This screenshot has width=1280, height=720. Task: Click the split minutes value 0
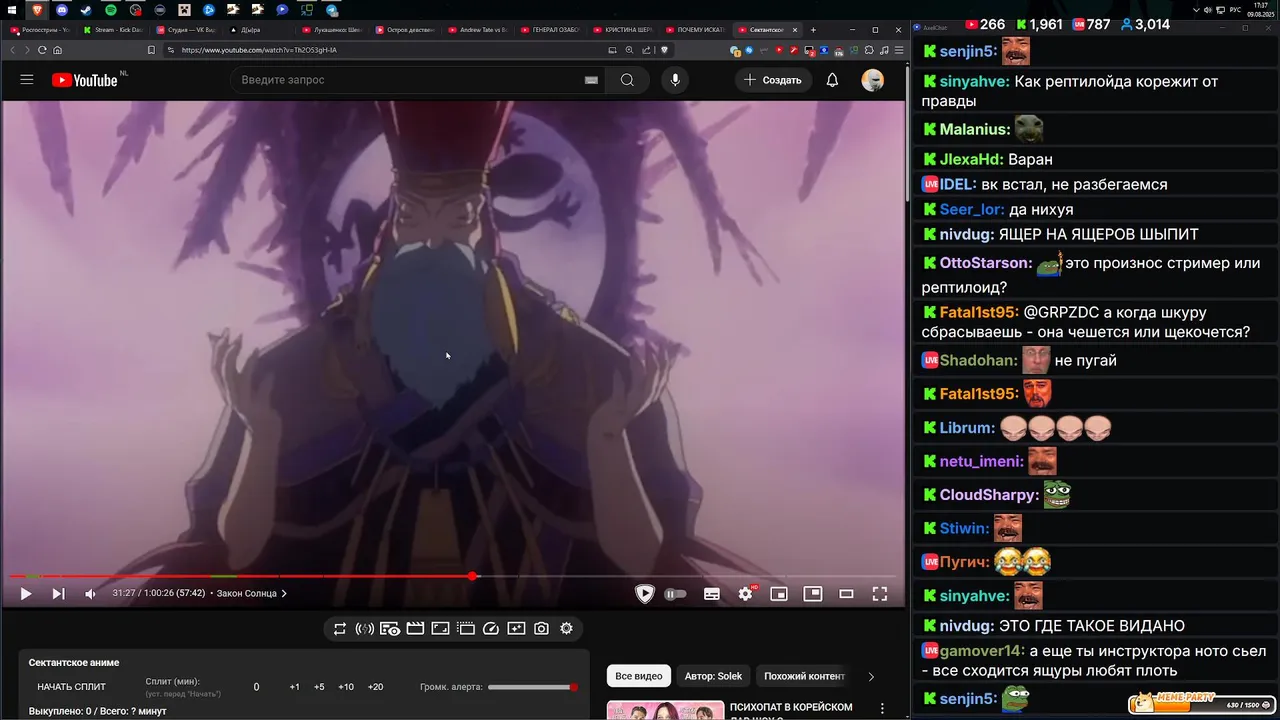pyautogui.click(x=256, y=687)
